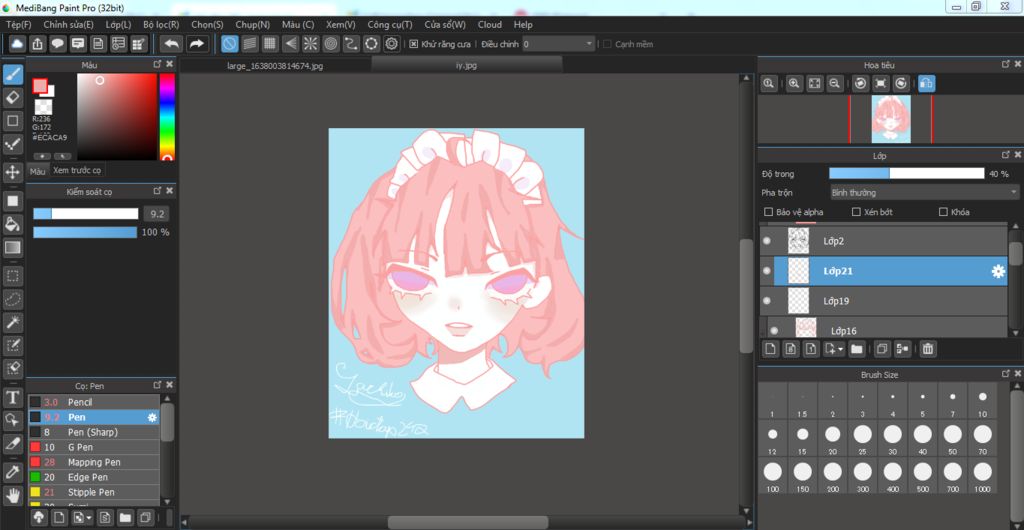
Task: Toggle Khử răng cưa checkbox
Action: click(413, 44)
